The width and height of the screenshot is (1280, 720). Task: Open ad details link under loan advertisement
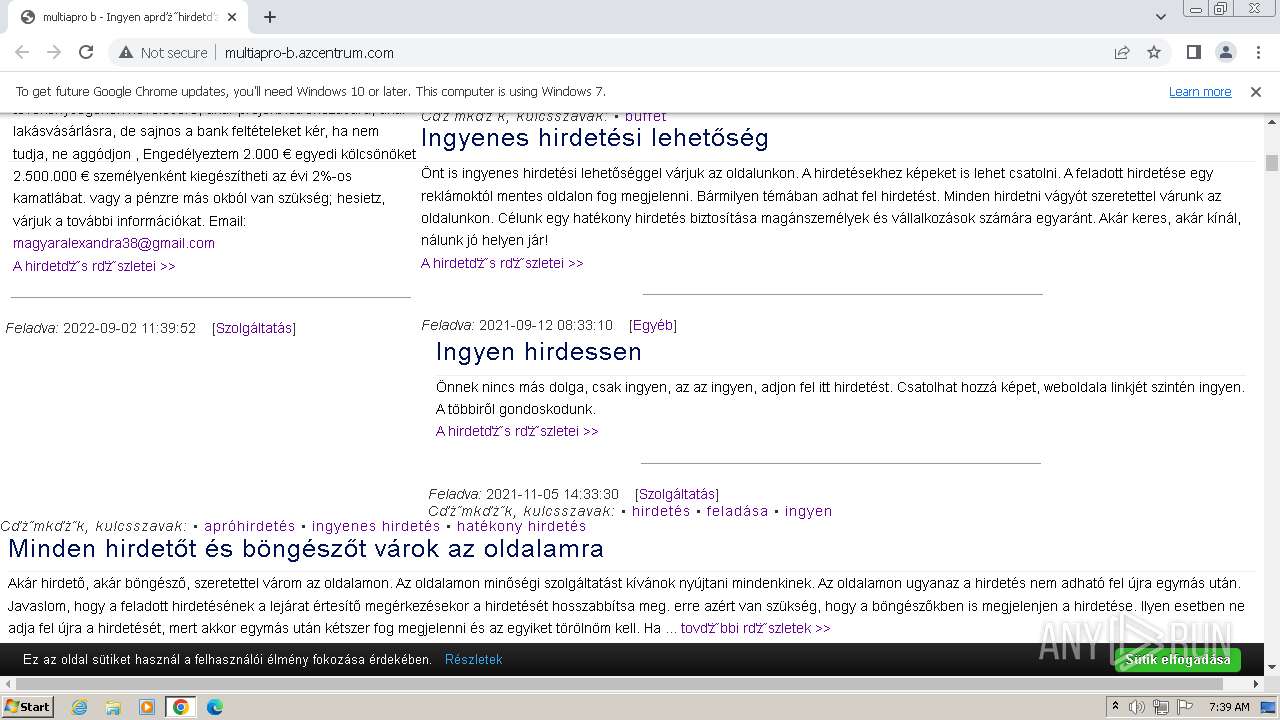point(94,266)
